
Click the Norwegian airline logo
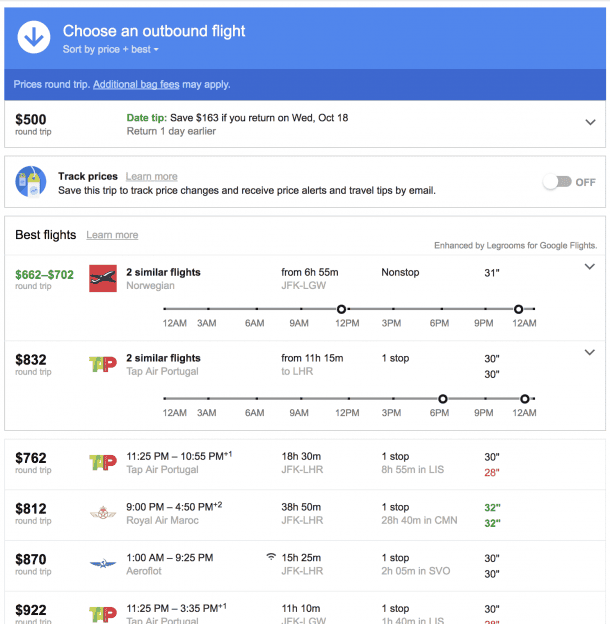click(x=103, y=278)
